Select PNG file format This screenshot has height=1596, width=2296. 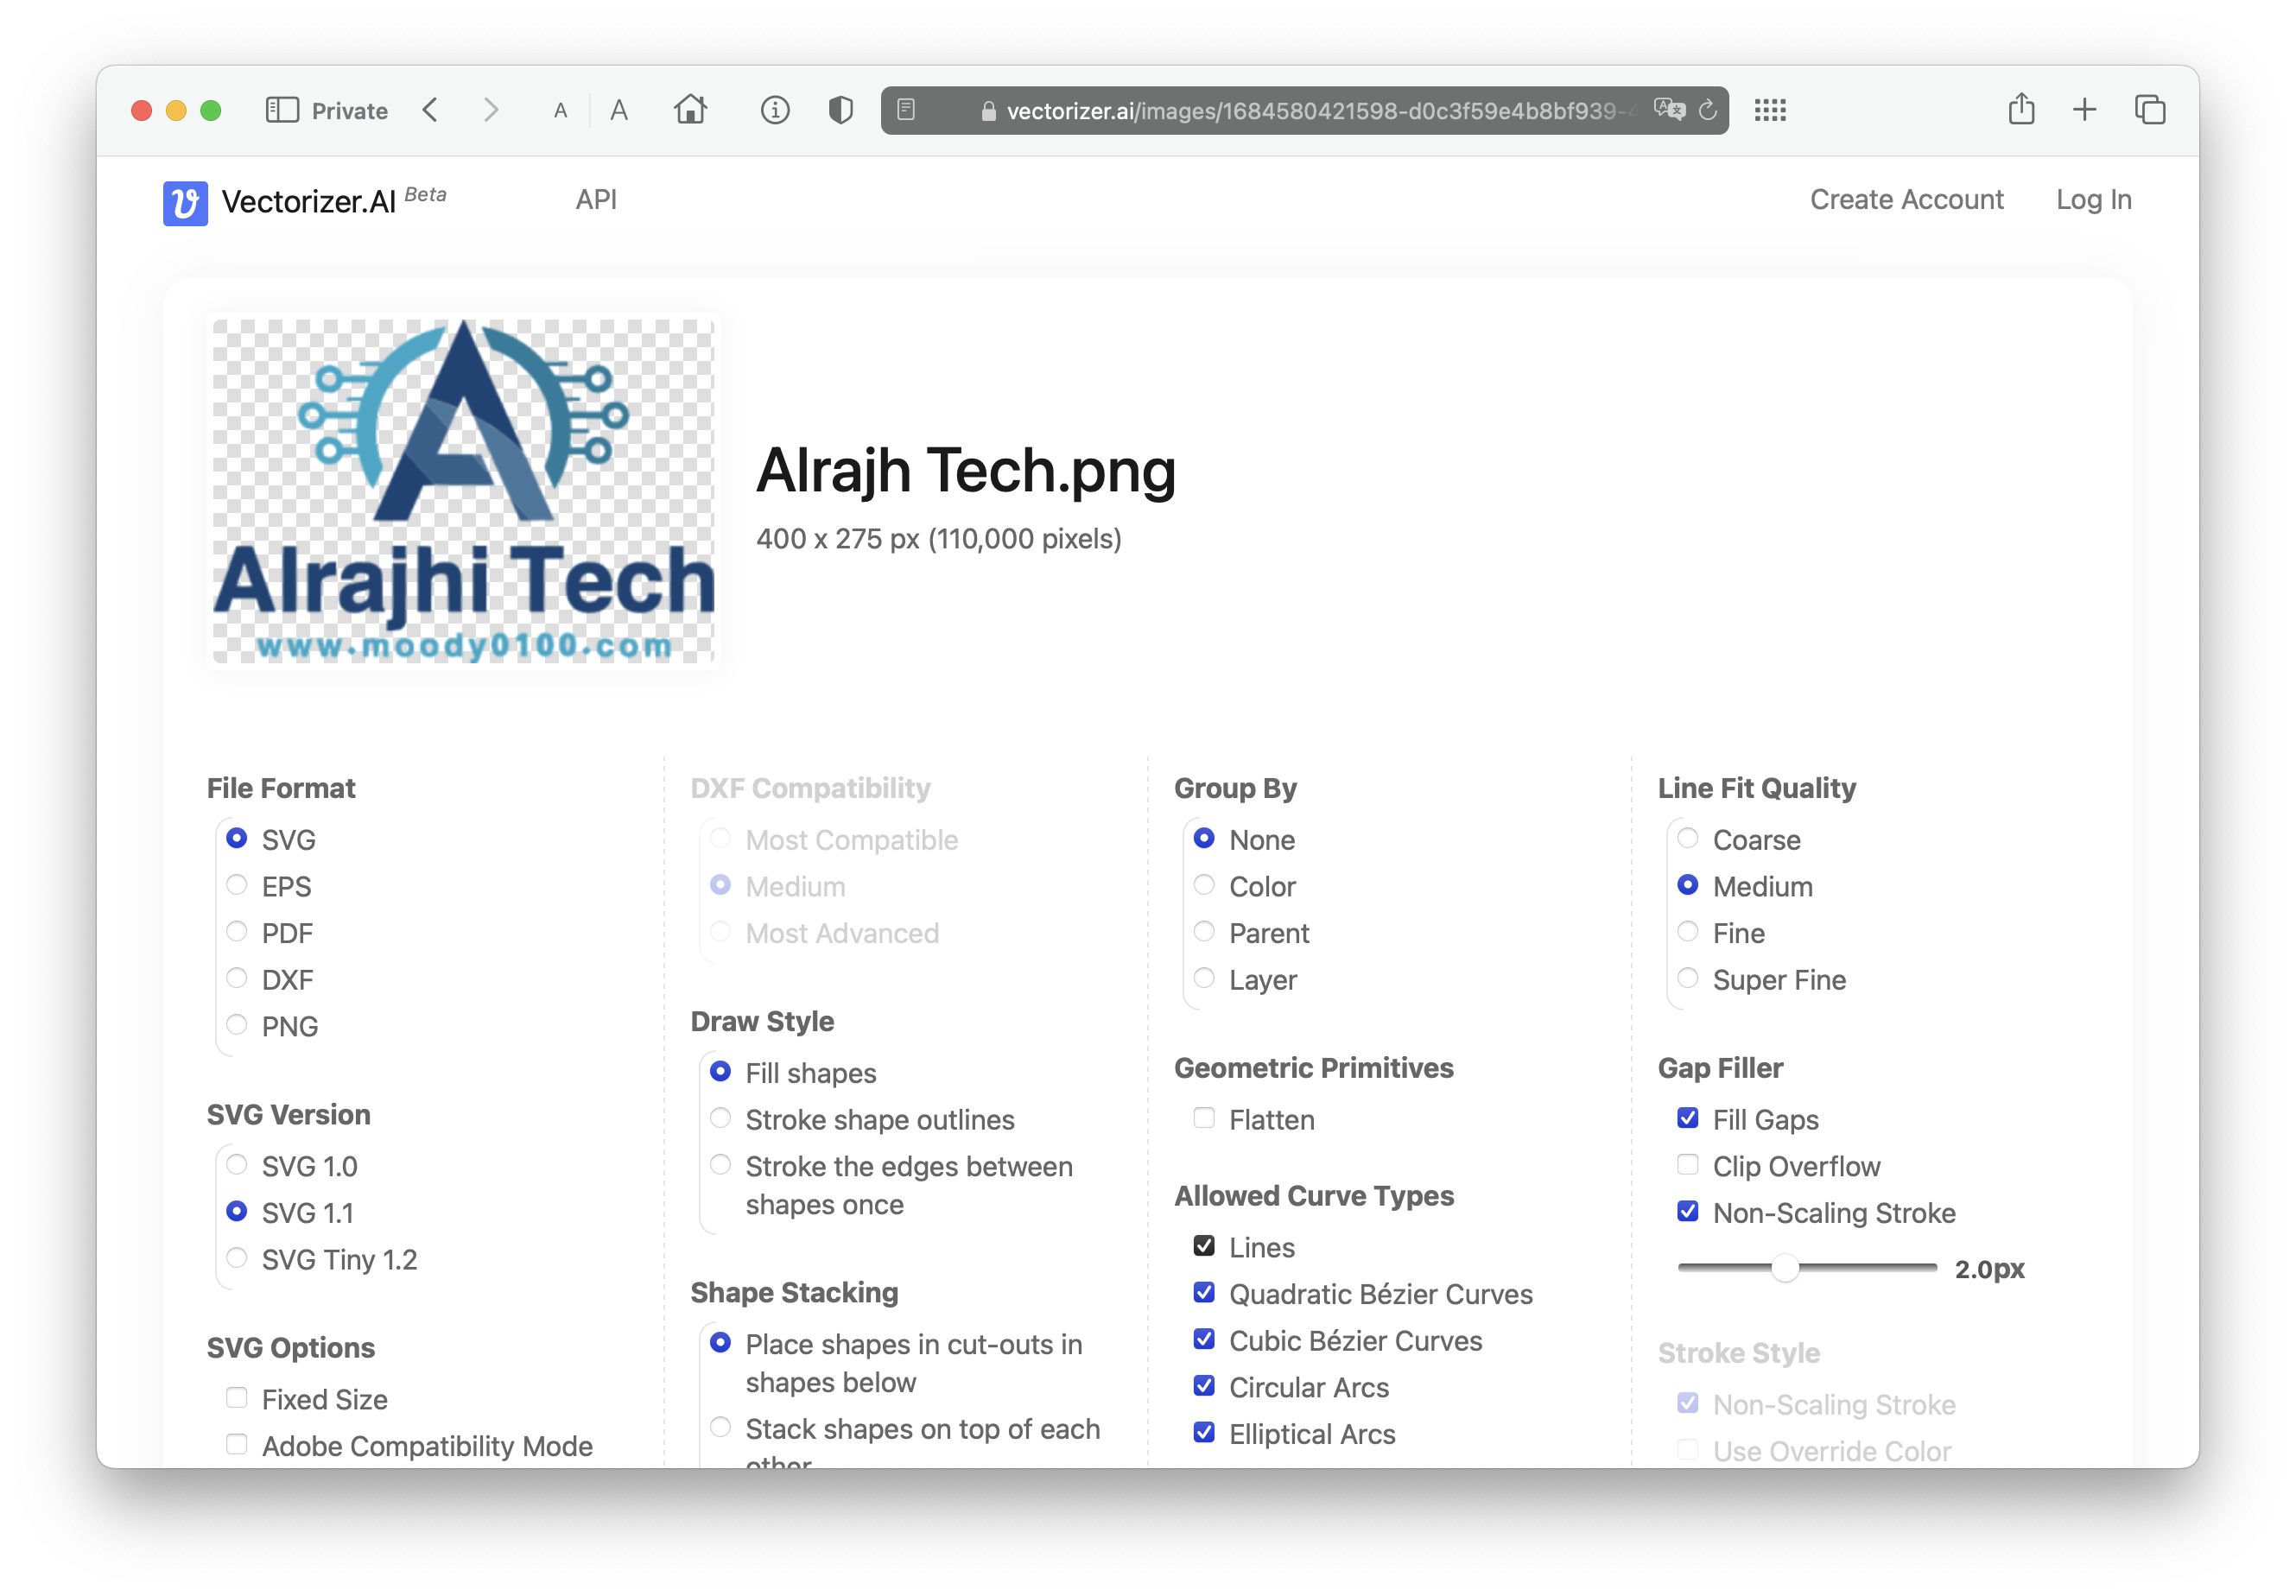(237, 1025)
